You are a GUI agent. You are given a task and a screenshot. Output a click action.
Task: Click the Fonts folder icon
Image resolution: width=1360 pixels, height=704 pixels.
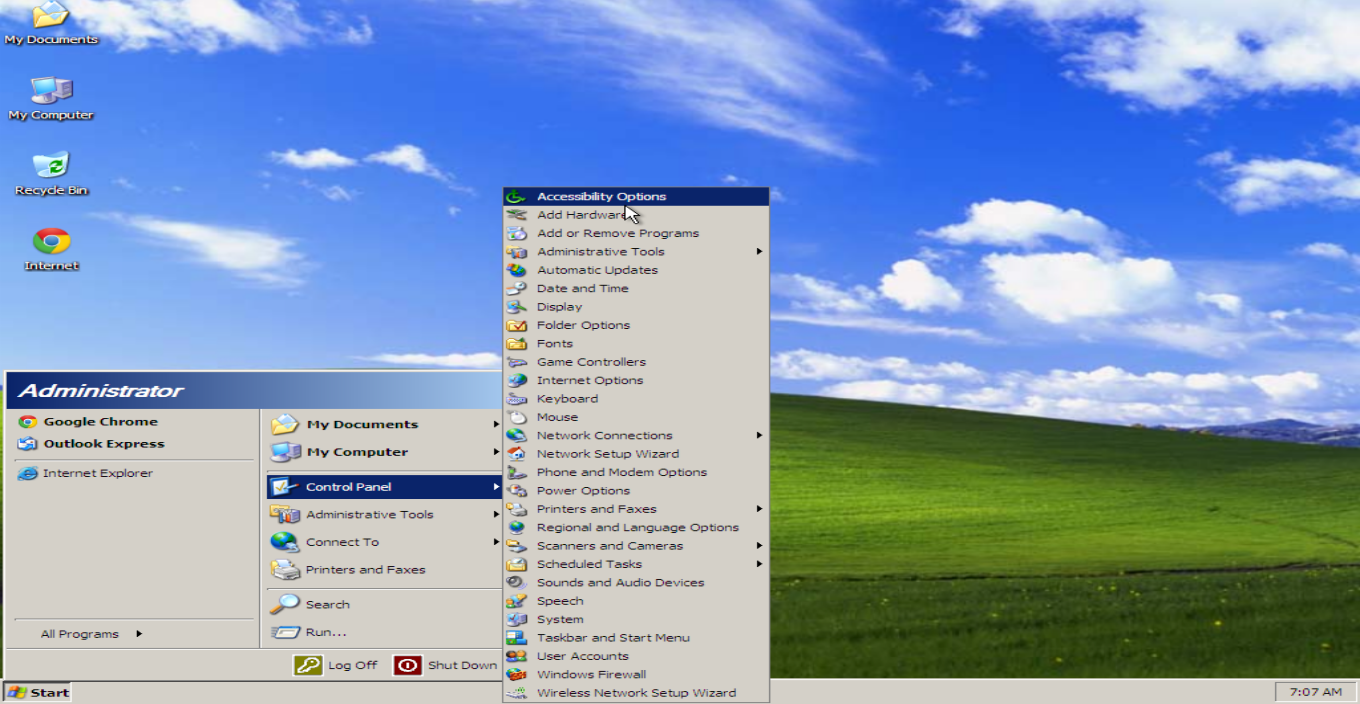tap(516, 343)
